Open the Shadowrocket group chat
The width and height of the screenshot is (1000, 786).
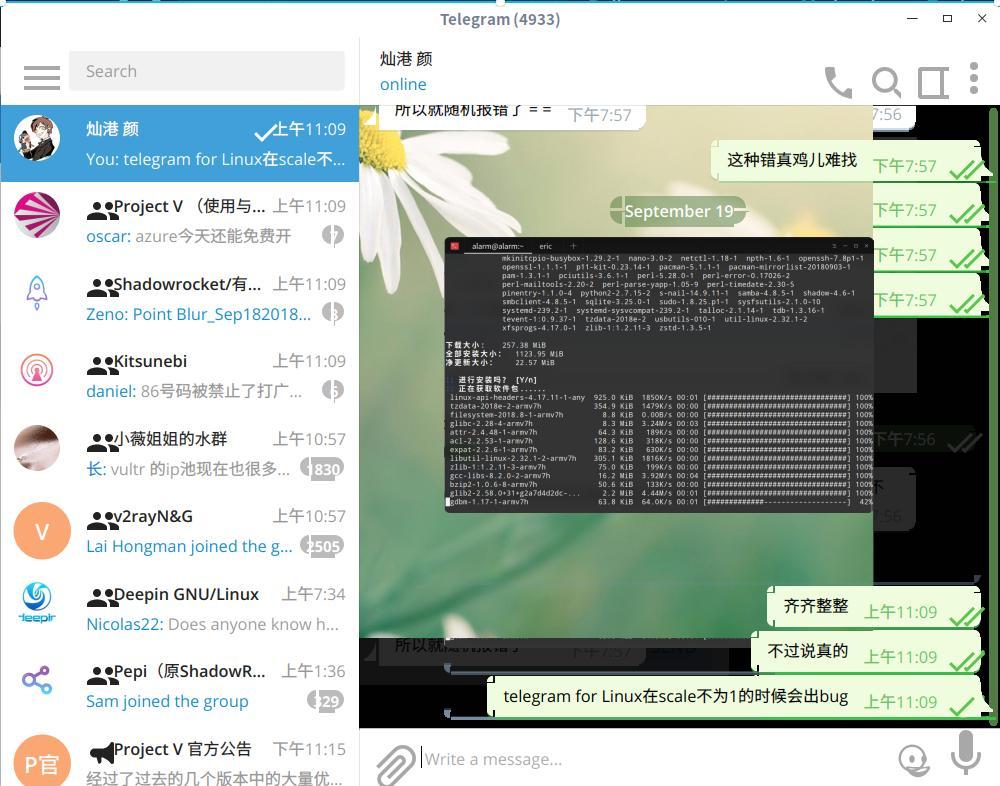[x=180, y=298]
